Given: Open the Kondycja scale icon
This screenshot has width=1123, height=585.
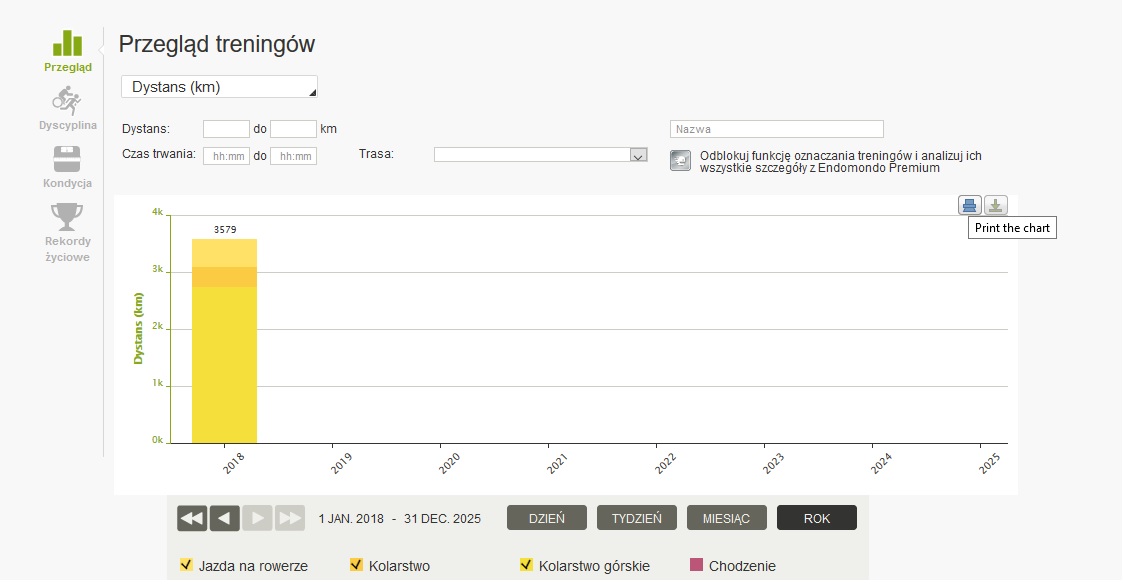Looking at the screenshot, I should coord(67,159).
